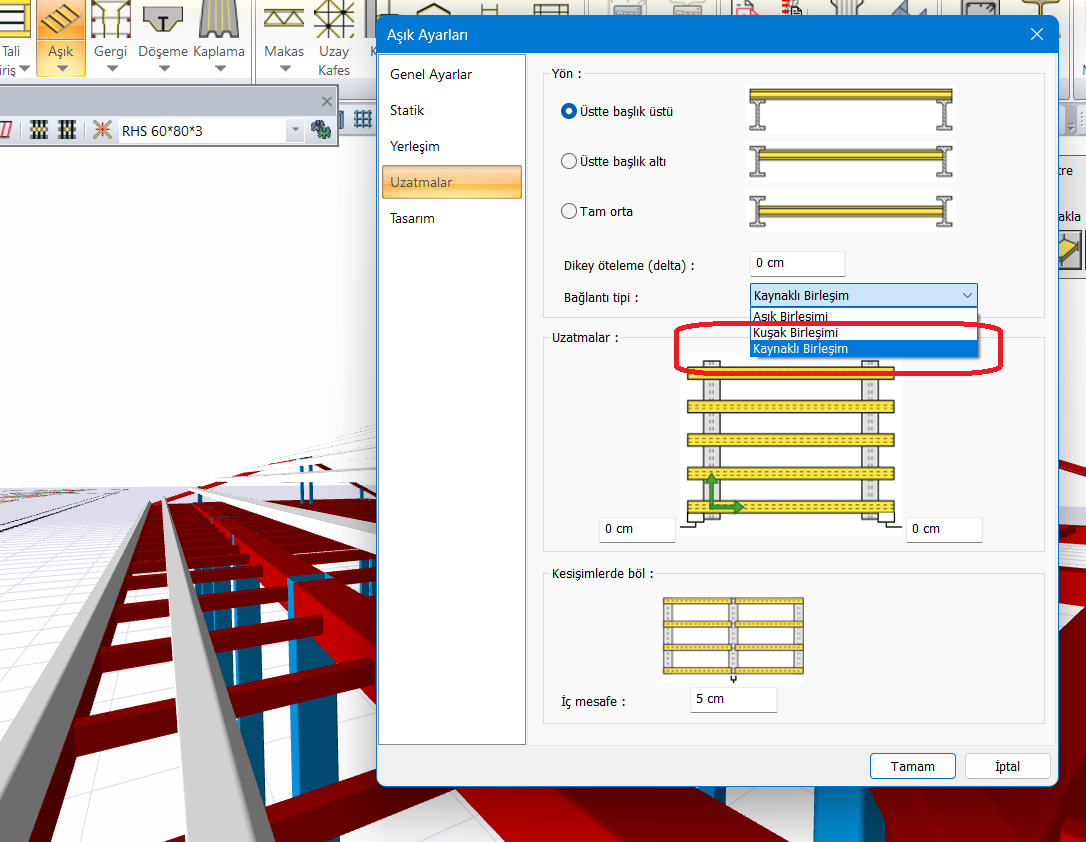Viewport: 1086px width, 842px height.
Task: Click the Dikey öteleme (delta) label
Action: [629, 265]
